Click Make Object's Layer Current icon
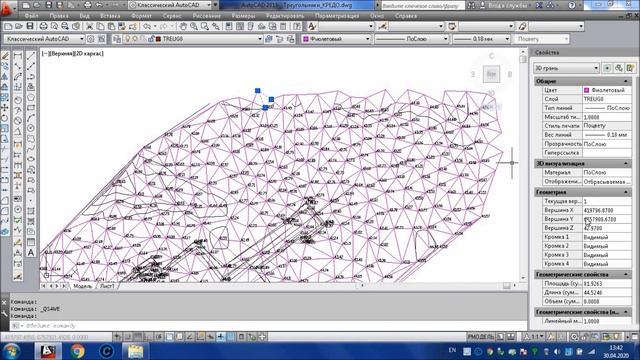This screenshot has width=640, height=360. click(x=269, y=39)
